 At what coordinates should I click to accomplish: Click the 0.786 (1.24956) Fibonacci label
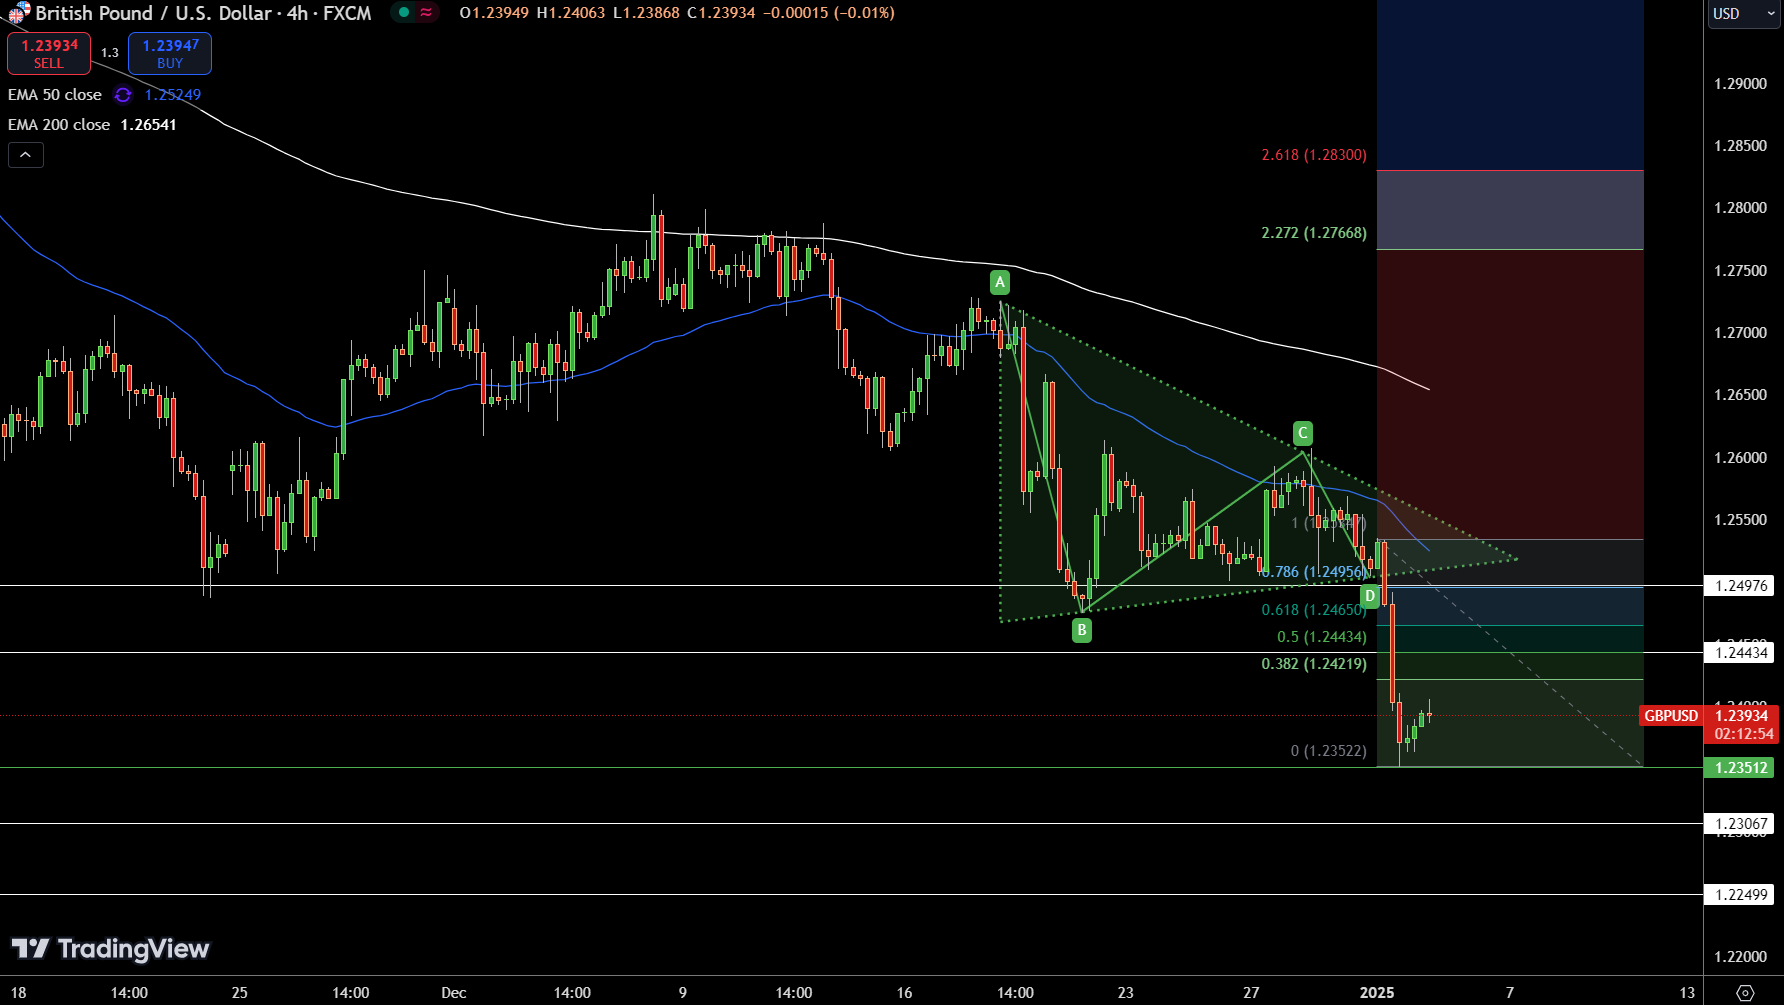1314,572
